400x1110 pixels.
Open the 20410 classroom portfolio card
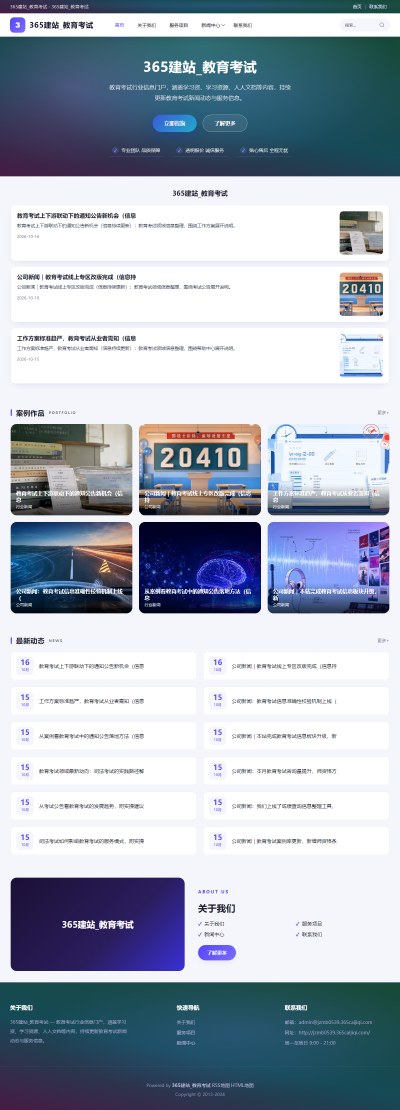[x=200, y=469]
